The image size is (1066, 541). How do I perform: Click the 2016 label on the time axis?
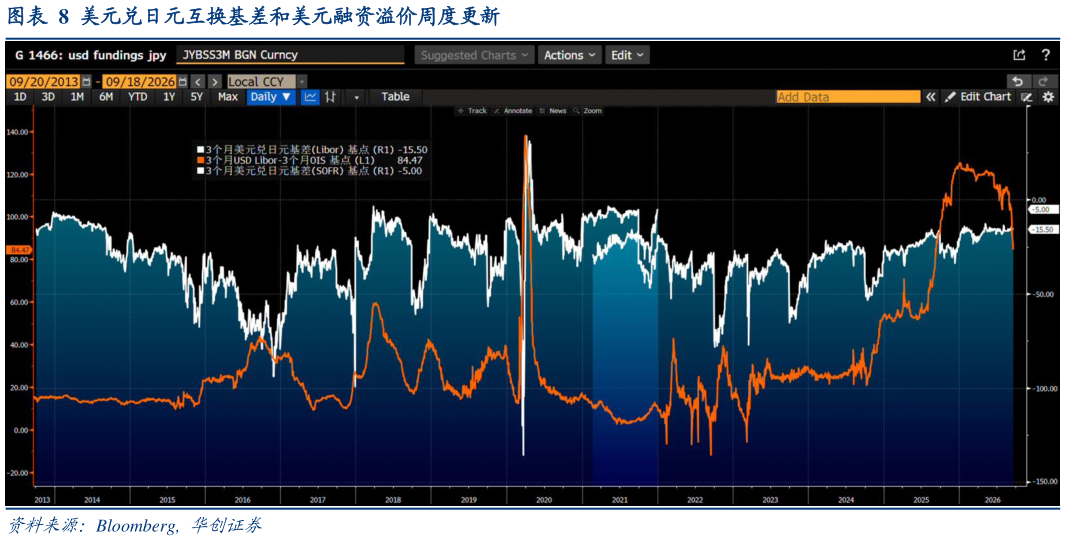pyautogui.click(x=243, y=500)
